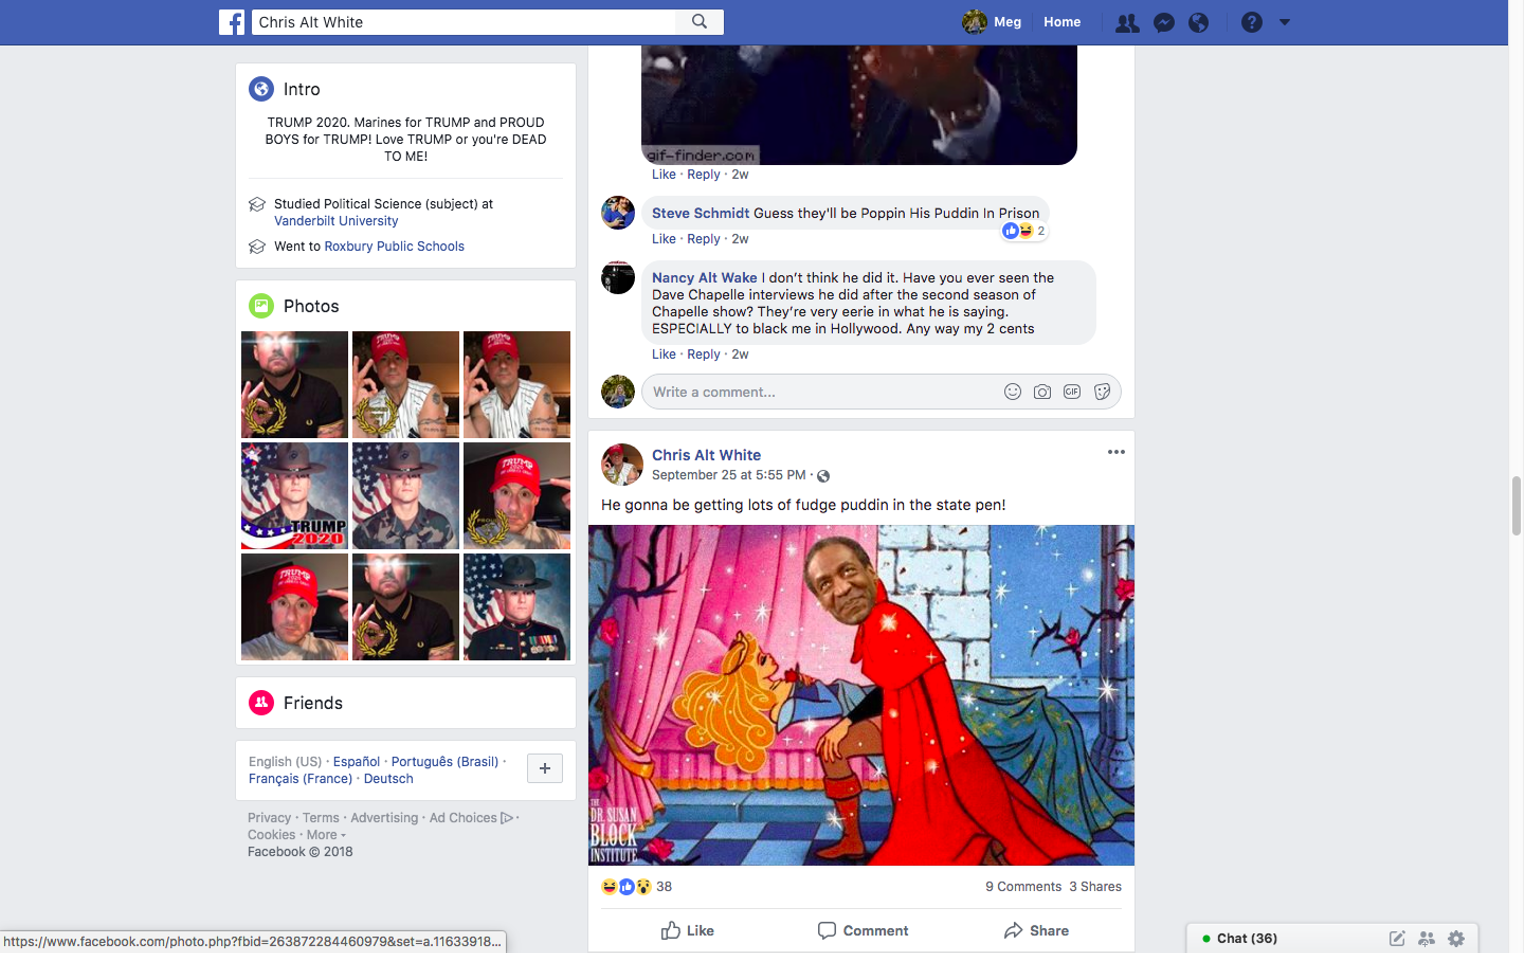The width and height of the screenshot is (1524, 953).
Task: Reply to Steve Schmidt's comment
Action: point(703,239)
